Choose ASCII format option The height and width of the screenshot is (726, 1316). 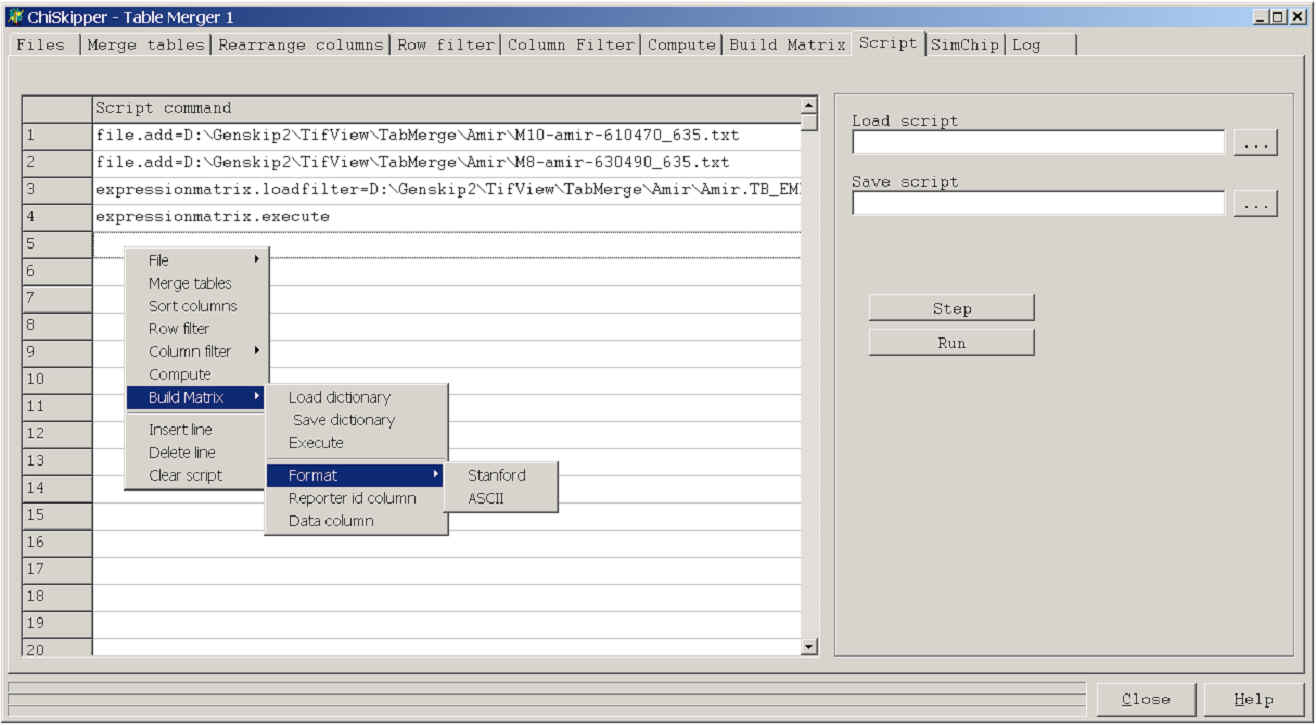(486, 498)
